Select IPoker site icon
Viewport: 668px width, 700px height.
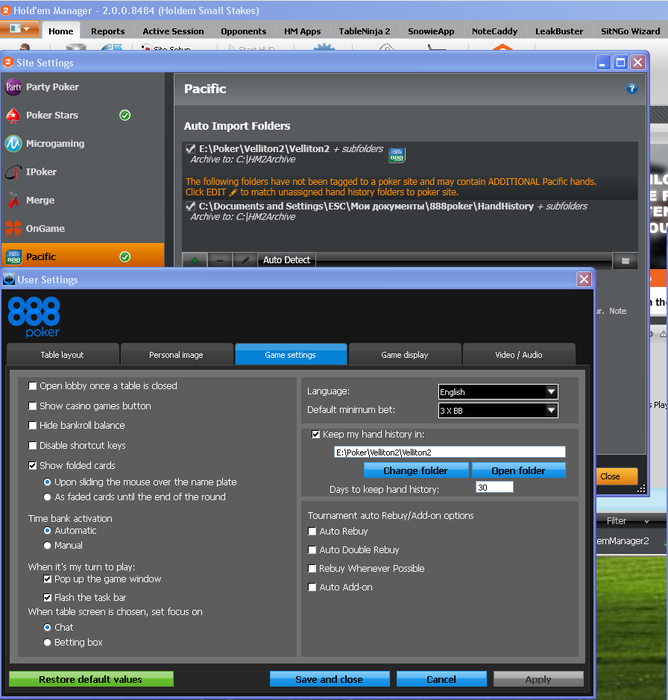[13, 172]
